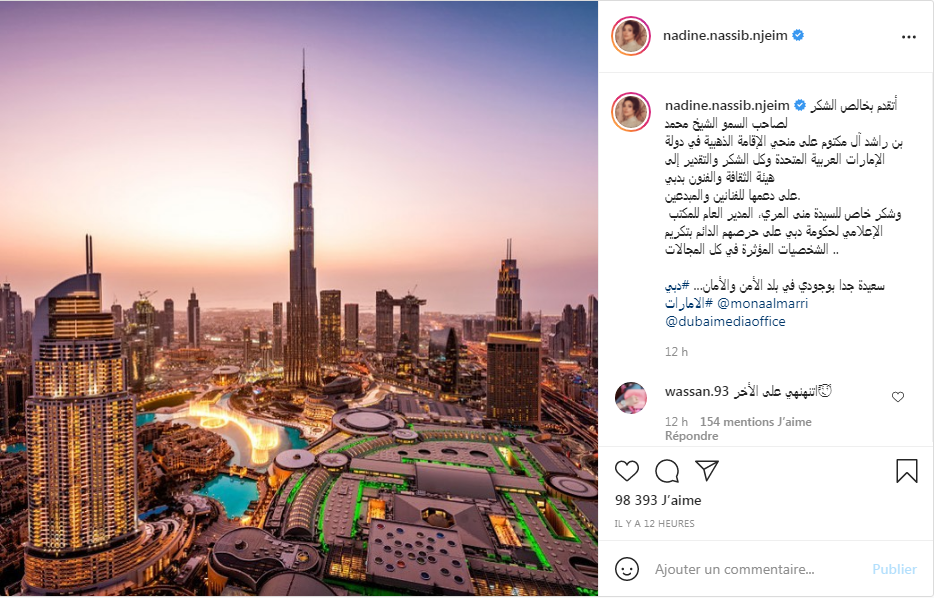This screenshot has height=598, width=934.
Task: Open the caption author's profile avatar
Action: coord(631,111)
